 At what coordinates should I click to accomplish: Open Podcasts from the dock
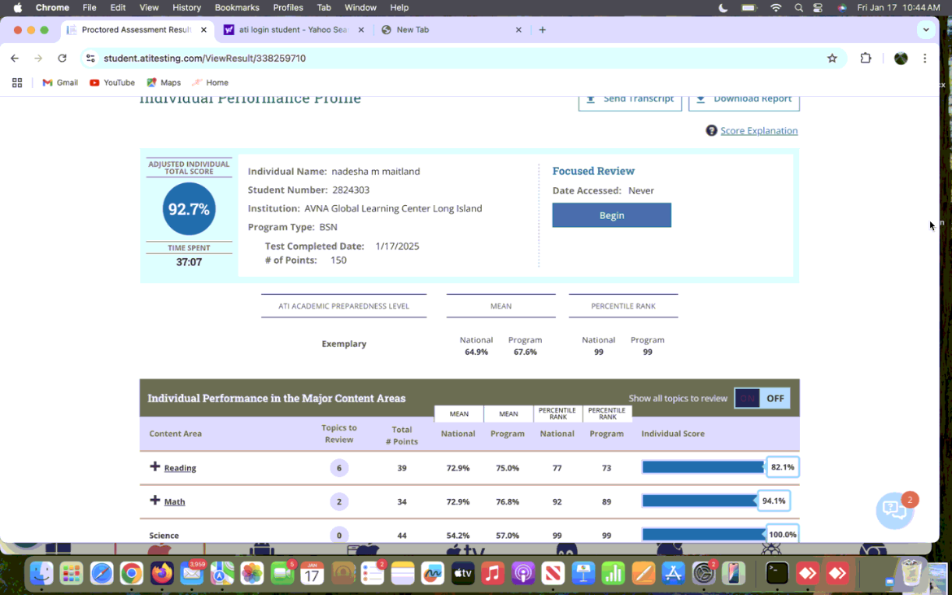tap(523, 573)
